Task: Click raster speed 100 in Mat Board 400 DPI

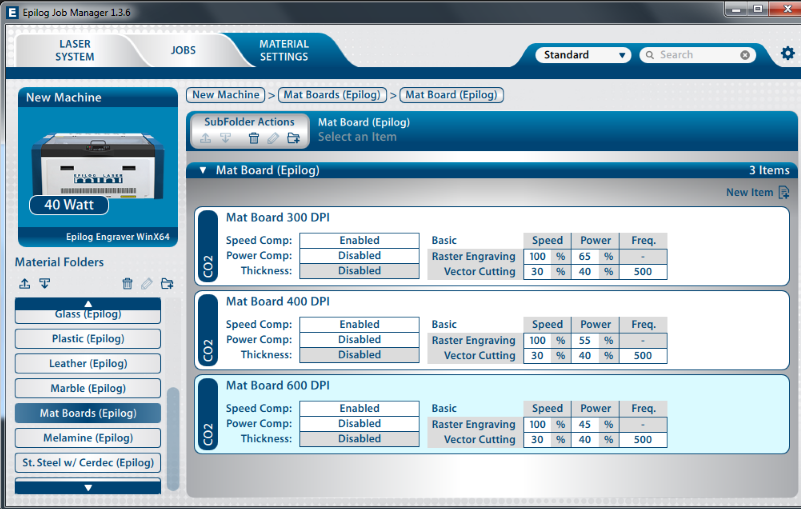Action: coord(537,340)
